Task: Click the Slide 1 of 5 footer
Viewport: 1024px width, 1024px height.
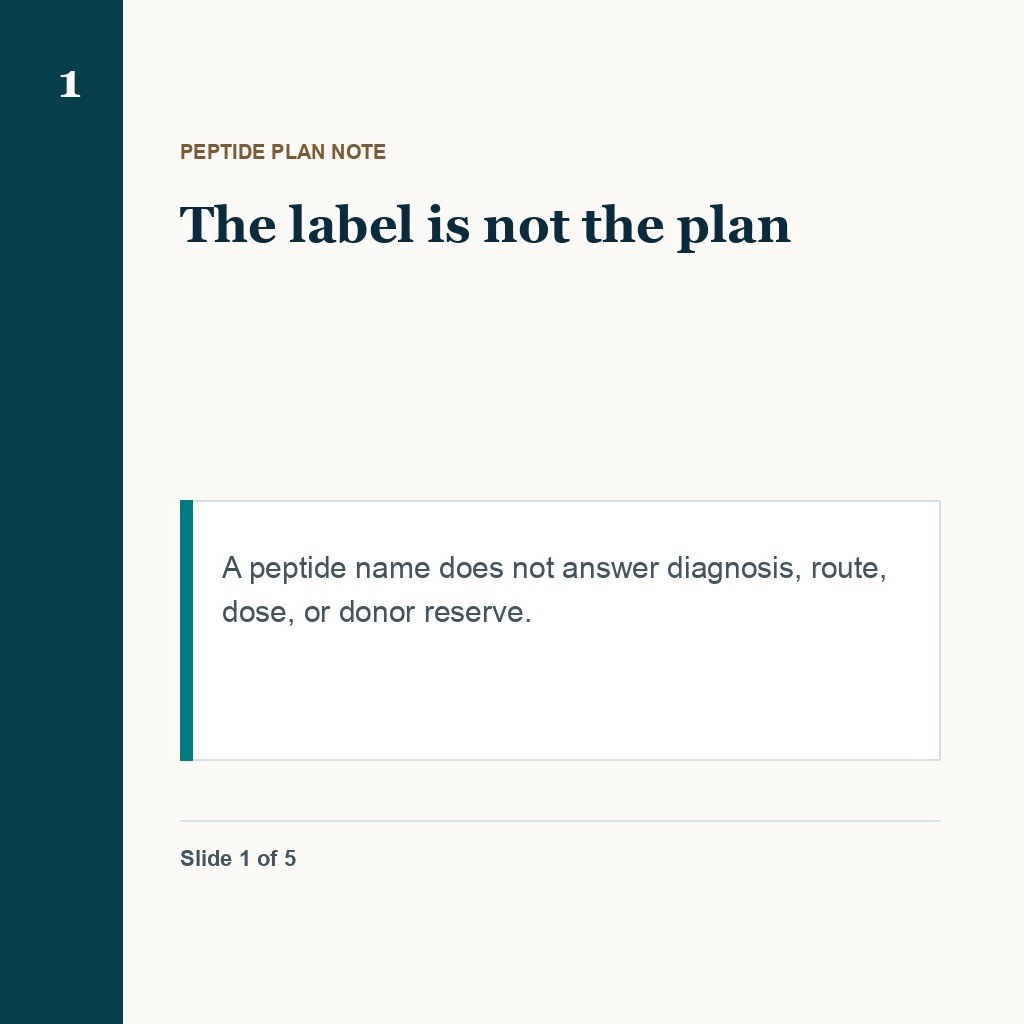Action: [238, 858]
